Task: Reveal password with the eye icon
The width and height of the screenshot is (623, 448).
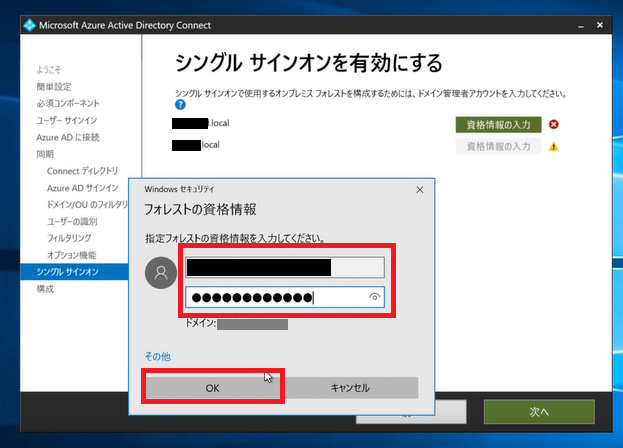Action: click(x=374, y=297)
